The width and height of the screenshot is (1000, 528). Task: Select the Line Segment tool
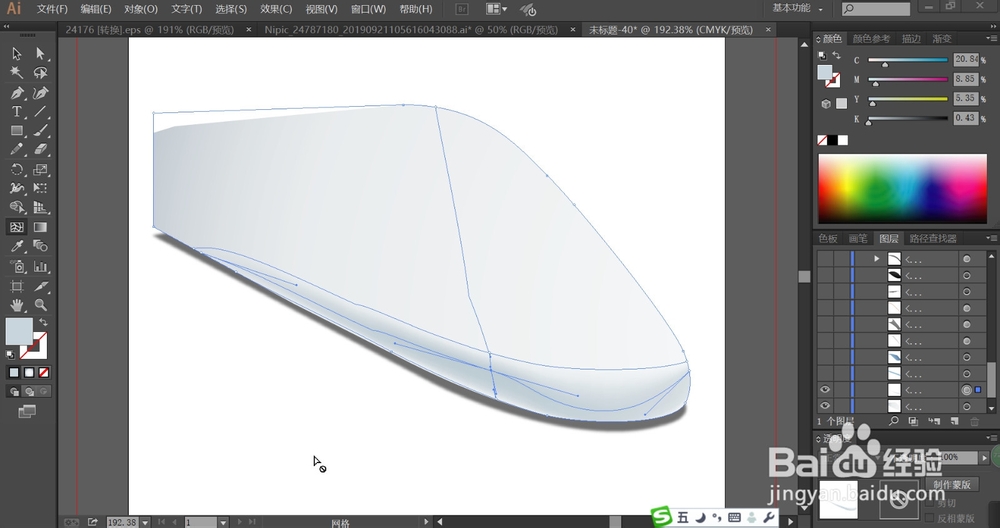(x=41, y=112)
